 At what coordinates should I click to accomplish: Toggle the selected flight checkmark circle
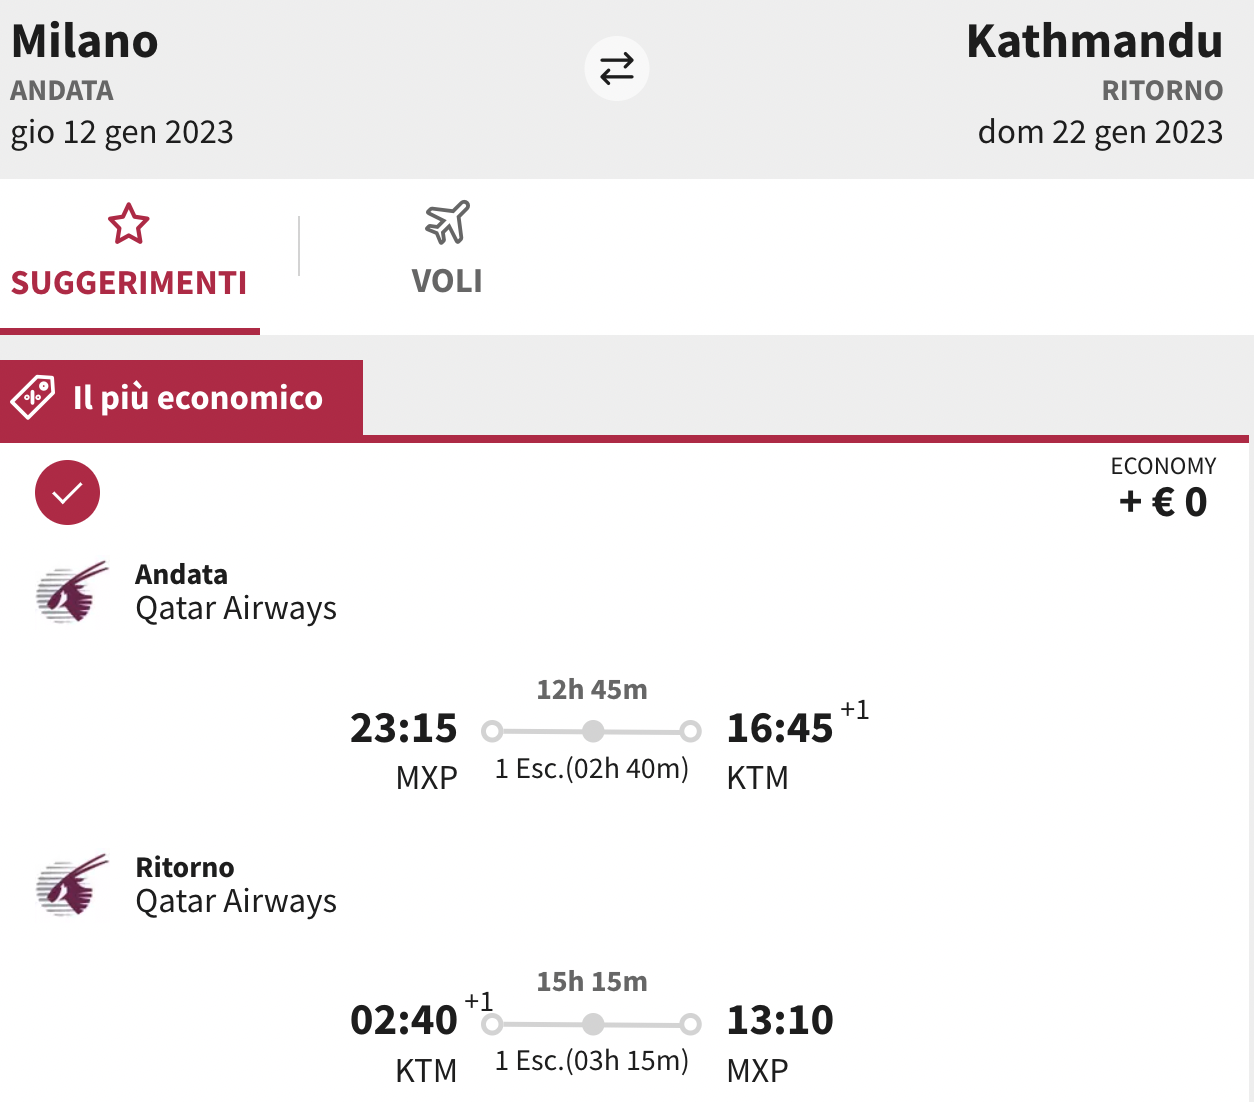(67, 493)
